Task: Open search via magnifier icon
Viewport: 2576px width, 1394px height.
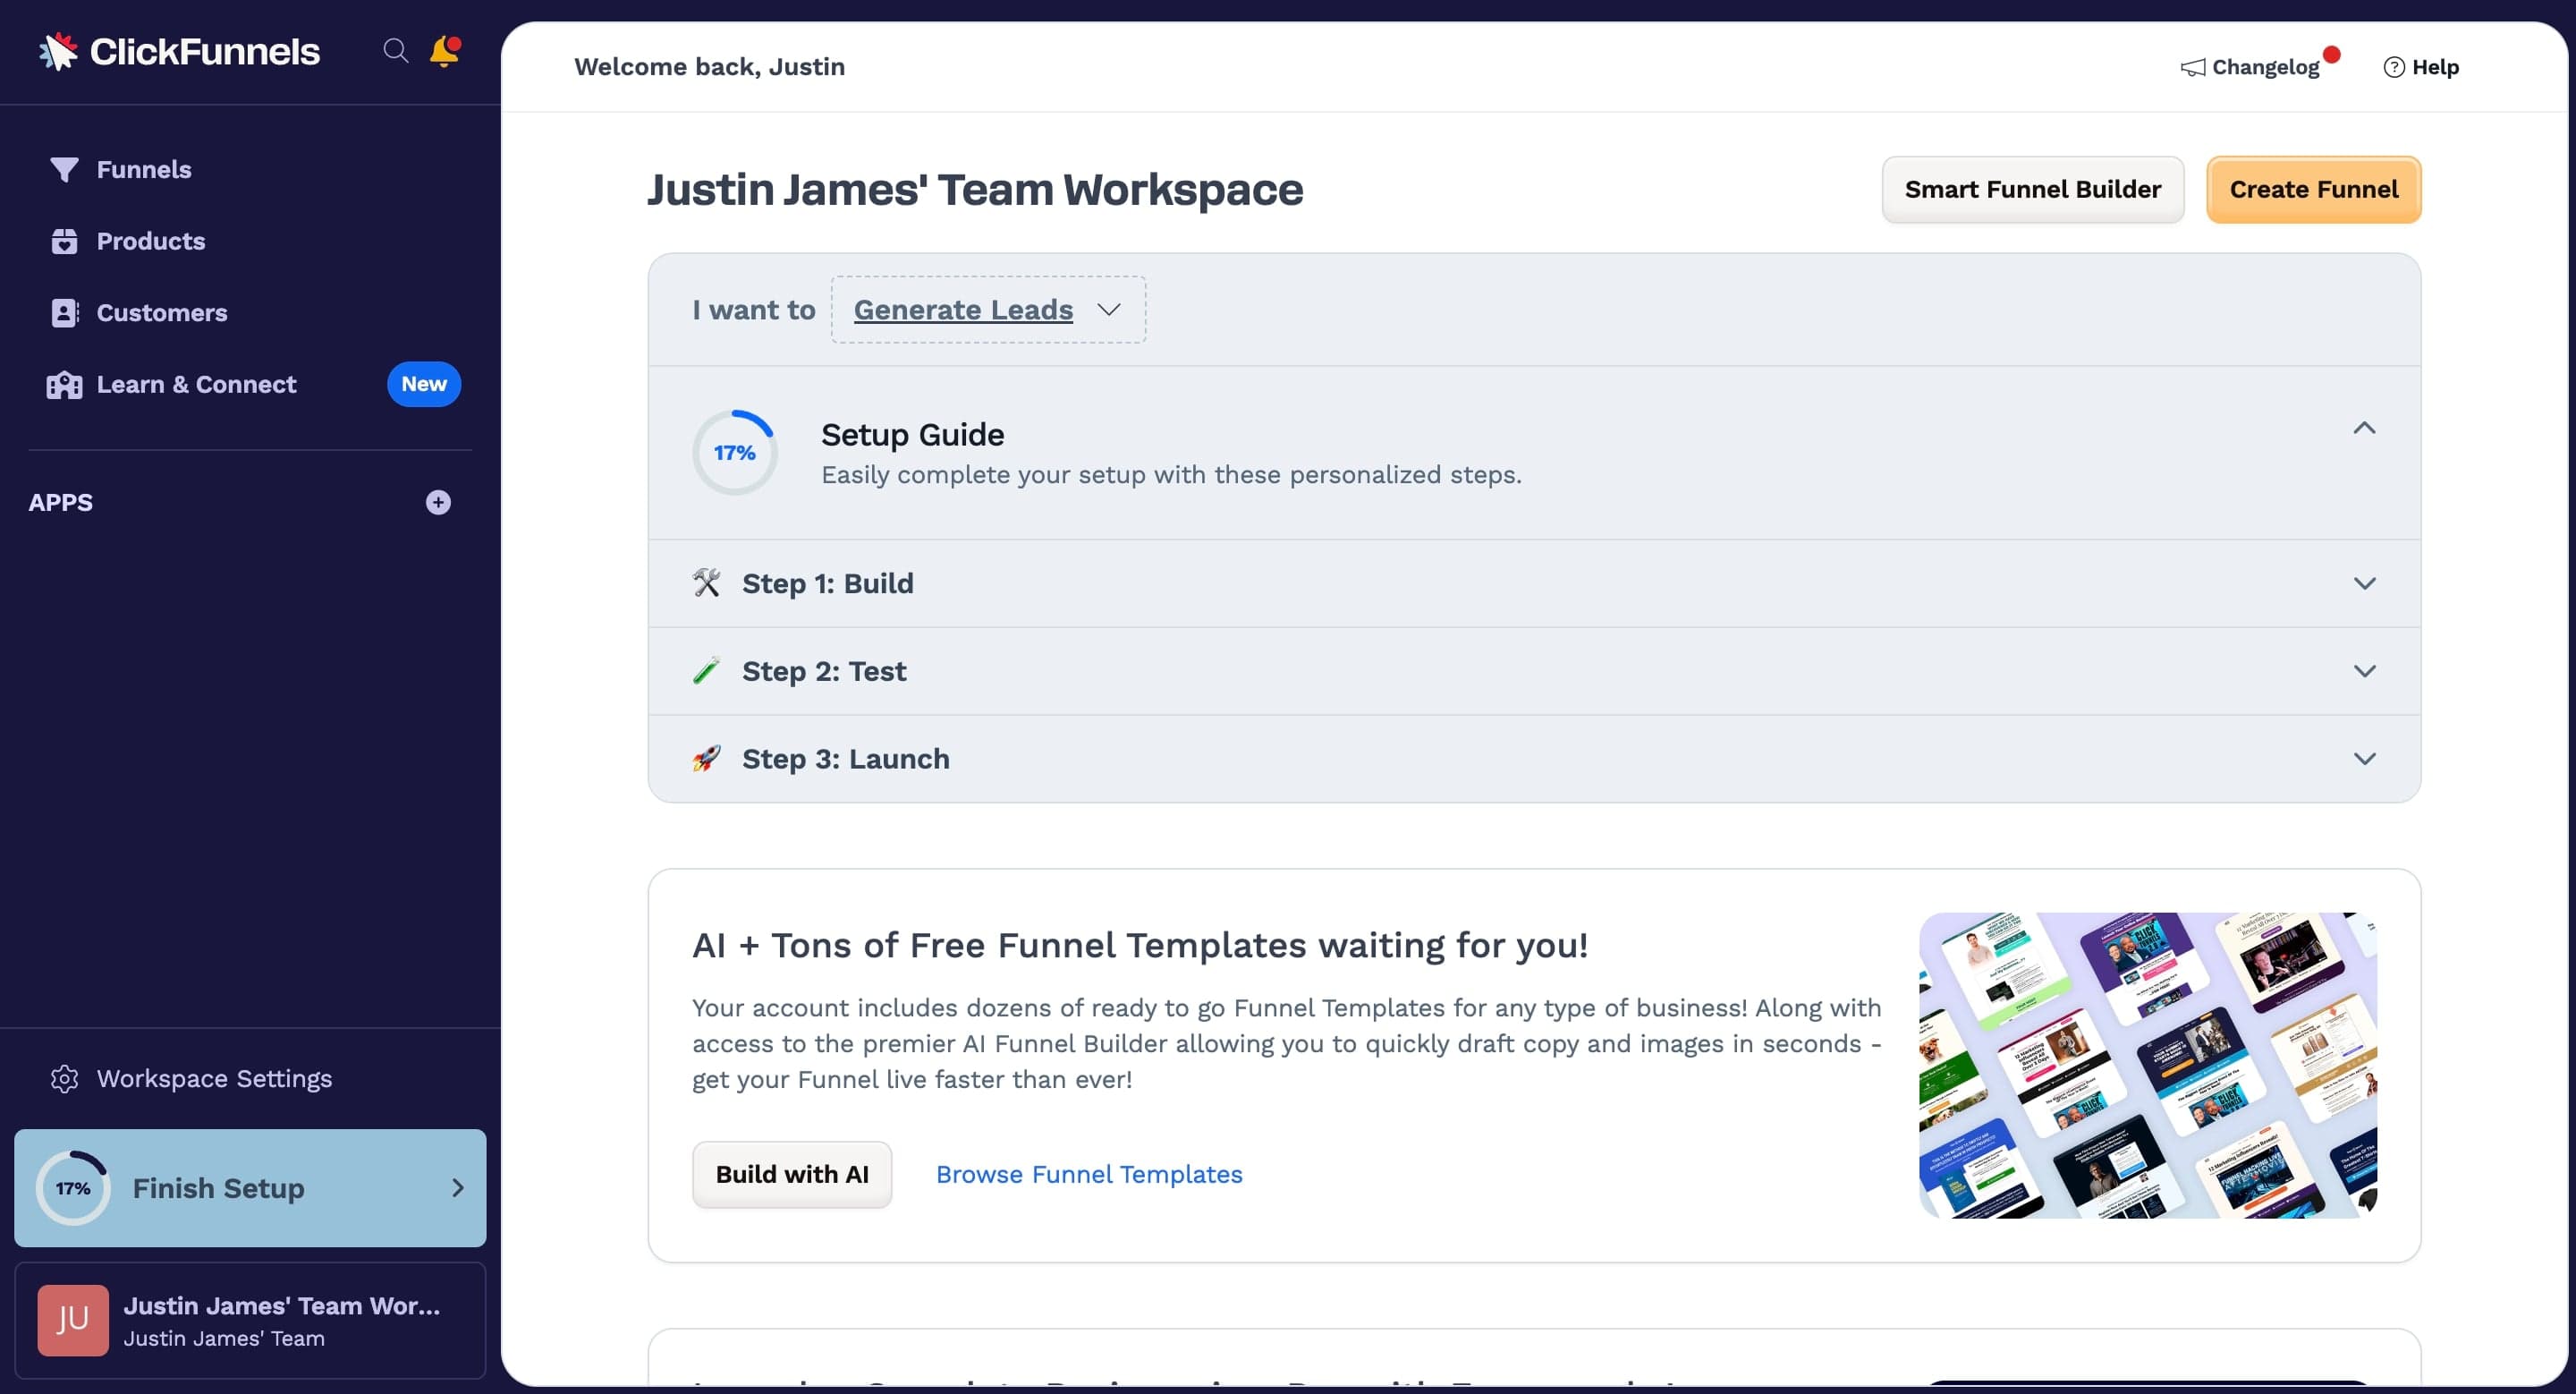Action: coord(396,51)
